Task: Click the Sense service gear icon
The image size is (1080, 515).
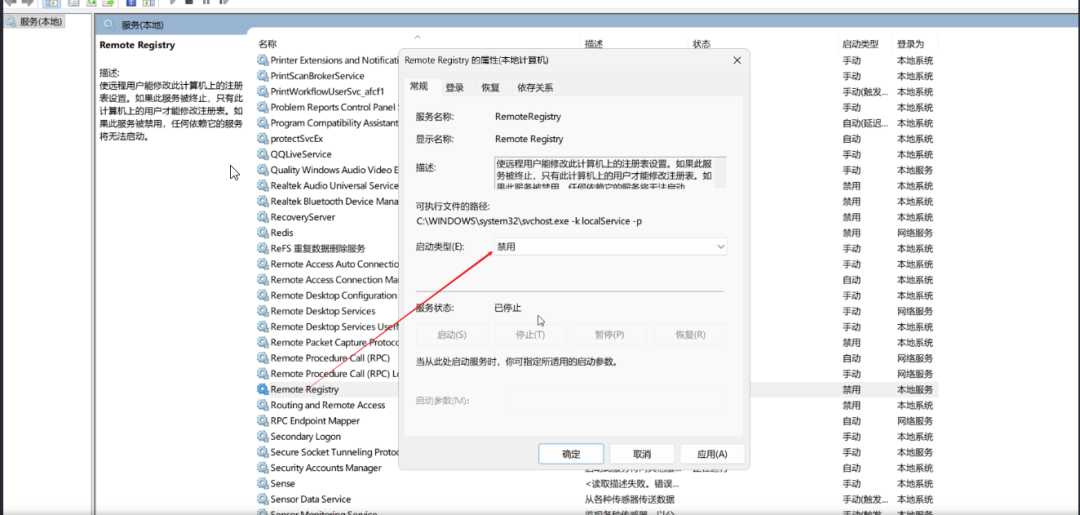Action: click(x=263, y=483)
